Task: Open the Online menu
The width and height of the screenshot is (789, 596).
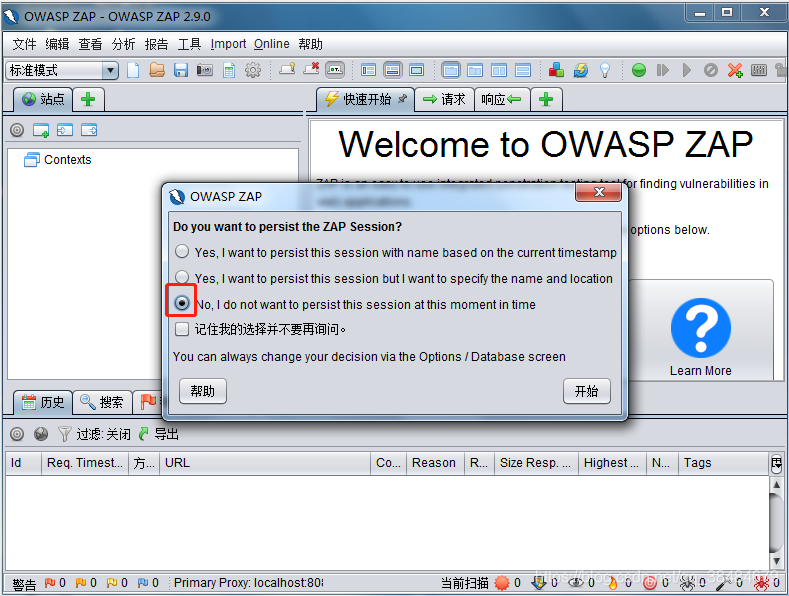Action: (x=272, y=44)
